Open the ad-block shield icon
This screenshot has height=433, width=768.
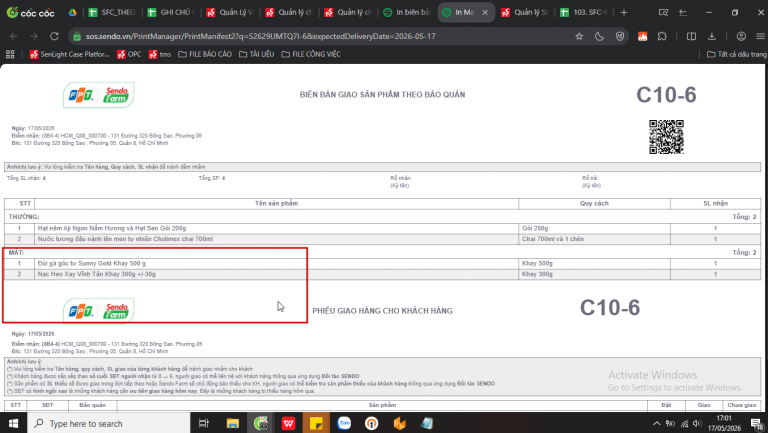point(620,36)
